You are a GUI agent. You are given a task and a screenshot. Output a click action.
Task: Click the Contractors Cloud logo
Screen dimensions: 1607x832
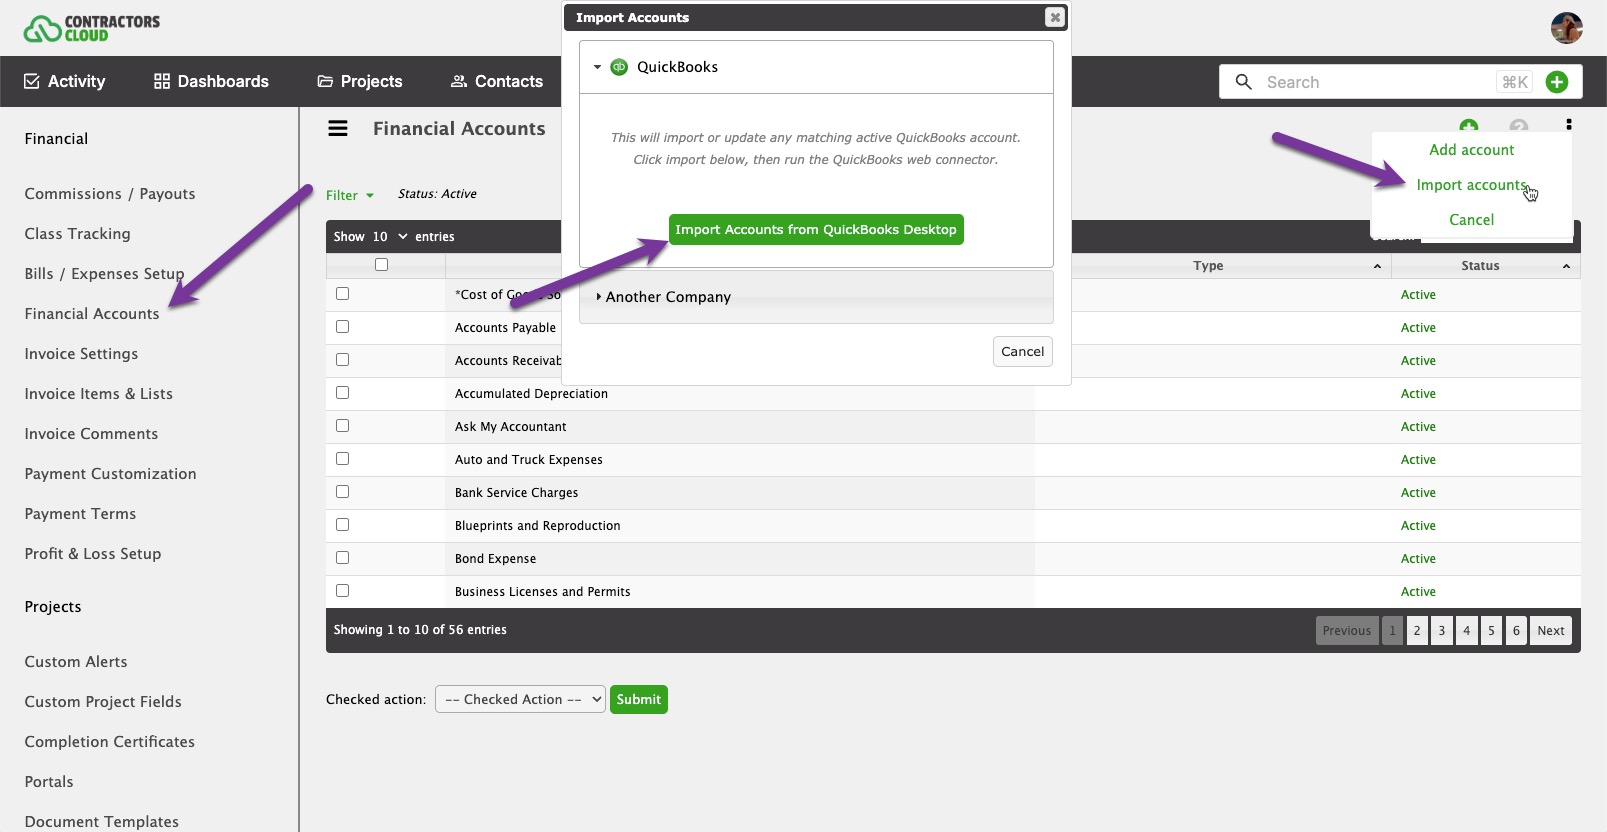92,28
